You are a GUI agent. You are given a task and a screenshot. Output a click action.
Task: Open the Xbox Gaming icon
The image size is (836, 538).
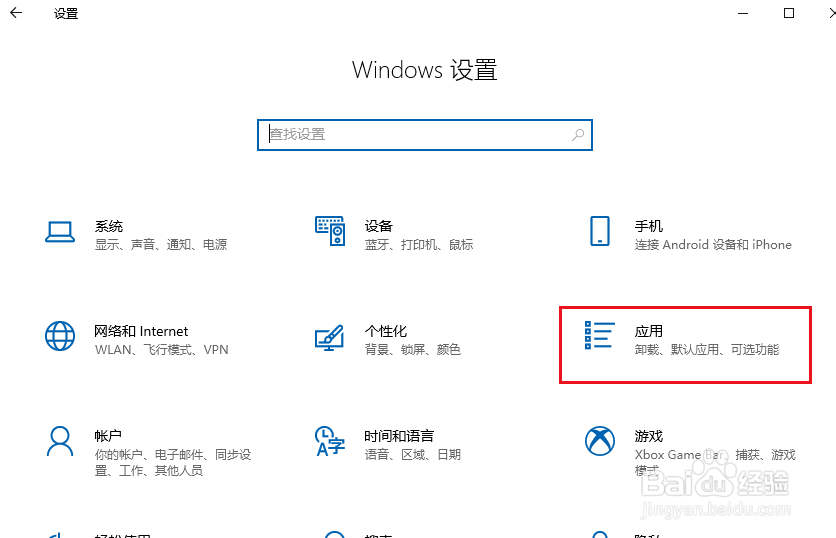point(600,441)
